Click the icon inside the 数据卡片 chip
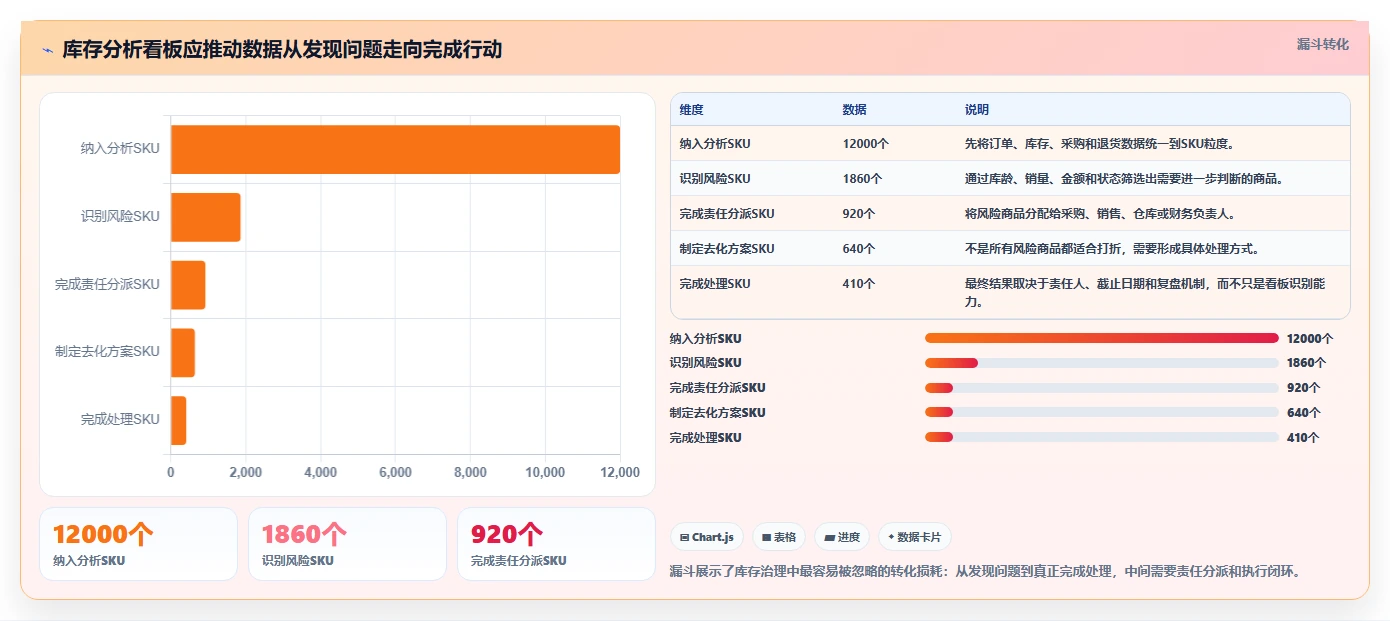The image size is (1390, 621). [891, 537]
